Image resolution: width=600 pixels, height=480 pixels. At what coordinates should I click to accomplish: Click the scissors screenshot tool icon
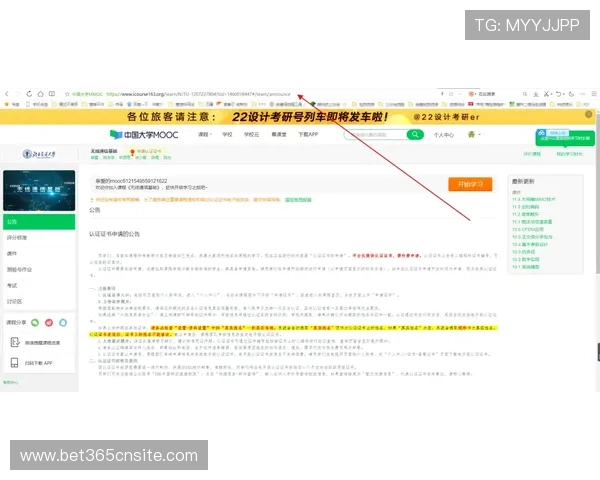coord(546,94)
